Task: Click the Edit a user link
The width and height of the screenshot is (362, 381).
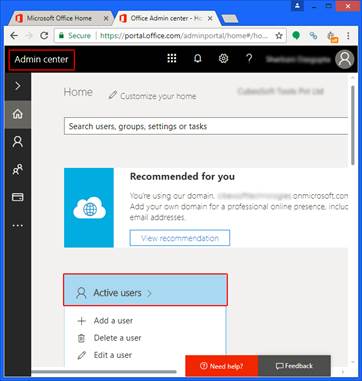Action: point(113,355)
